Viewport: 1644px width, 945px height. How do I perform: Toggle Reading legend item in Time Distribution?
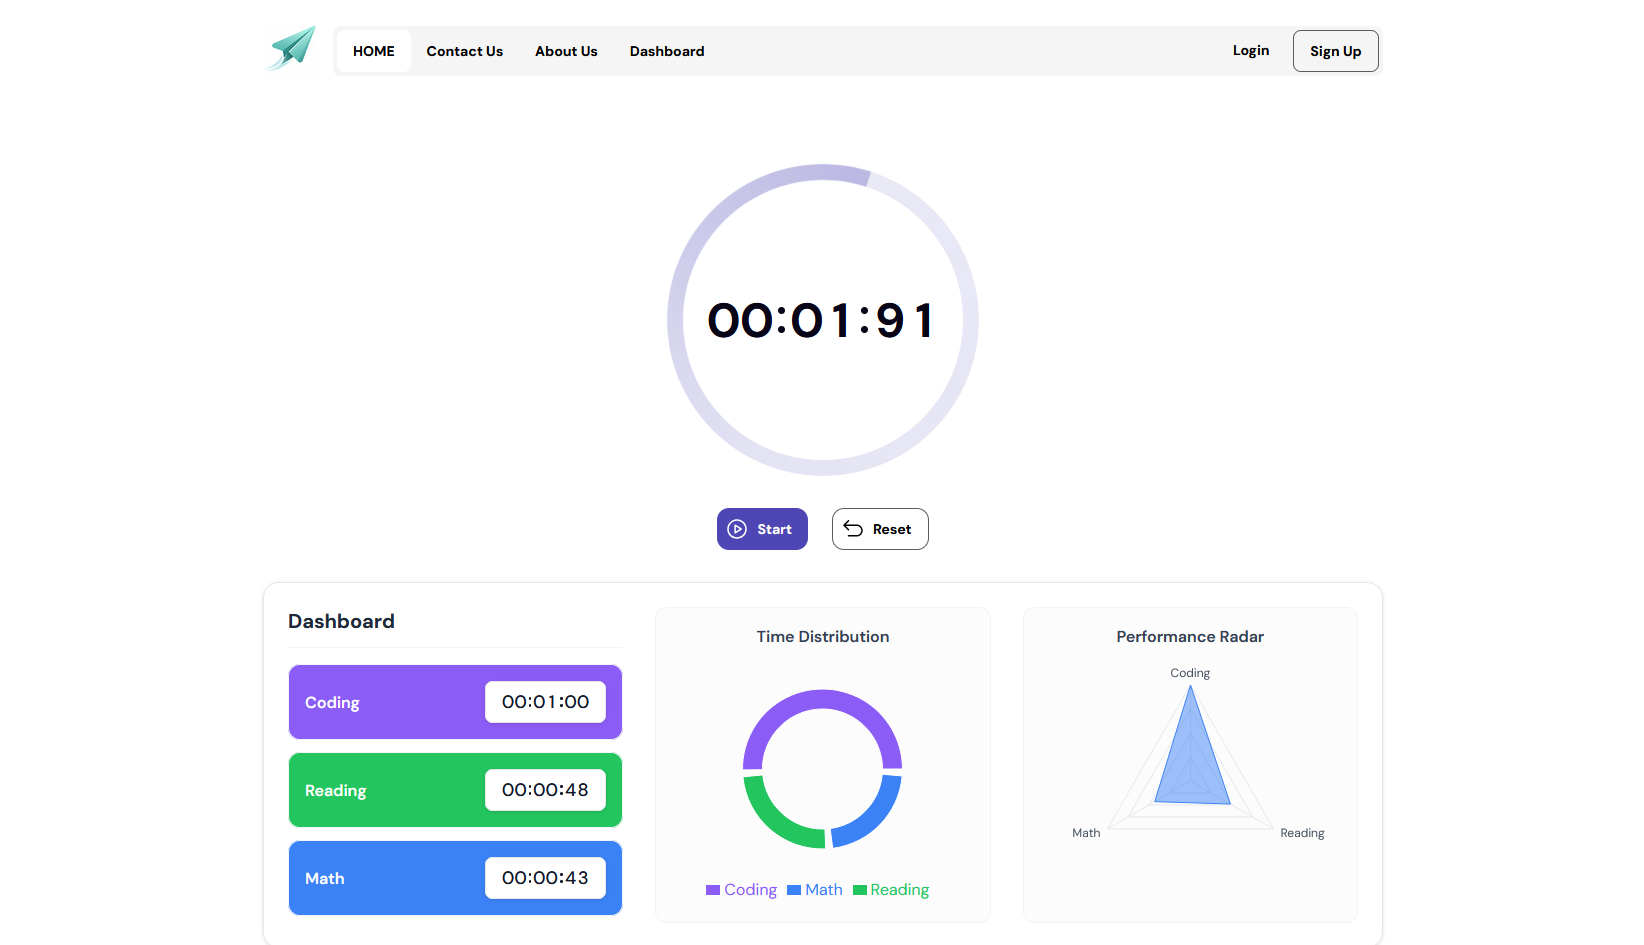click(x=890, y=890)
